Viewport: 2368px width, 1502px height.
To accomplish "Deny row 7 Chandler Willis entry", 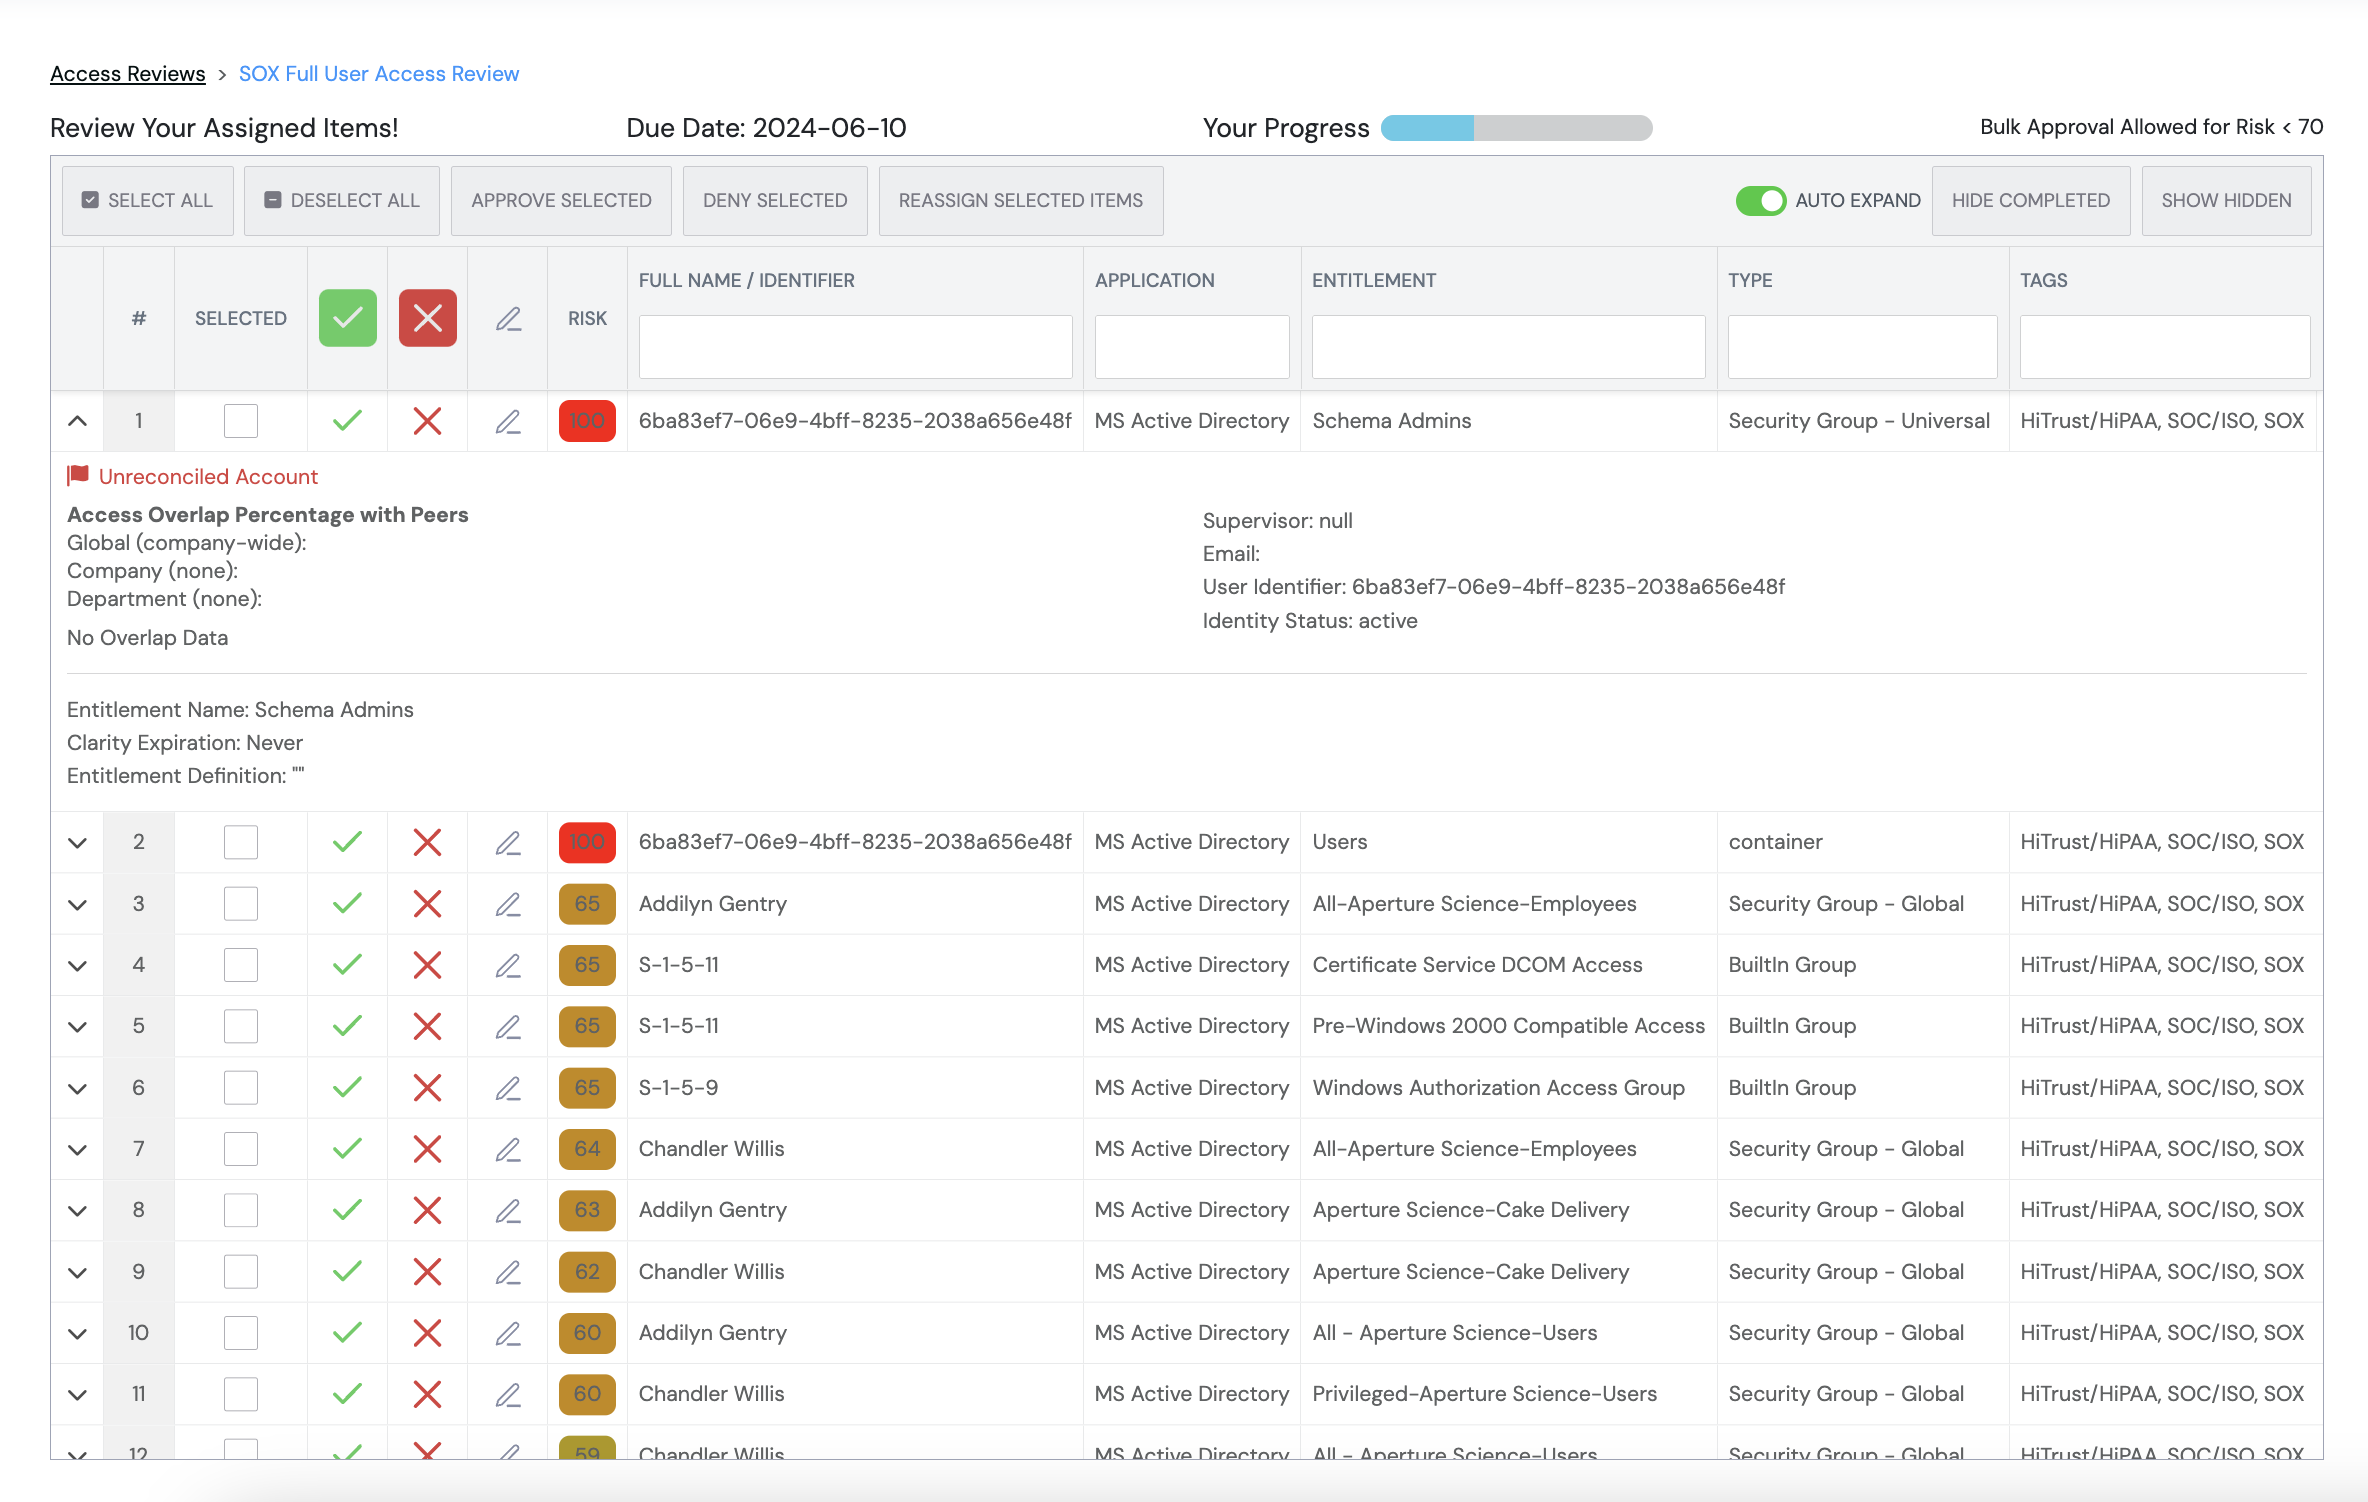I will 427,1149.
